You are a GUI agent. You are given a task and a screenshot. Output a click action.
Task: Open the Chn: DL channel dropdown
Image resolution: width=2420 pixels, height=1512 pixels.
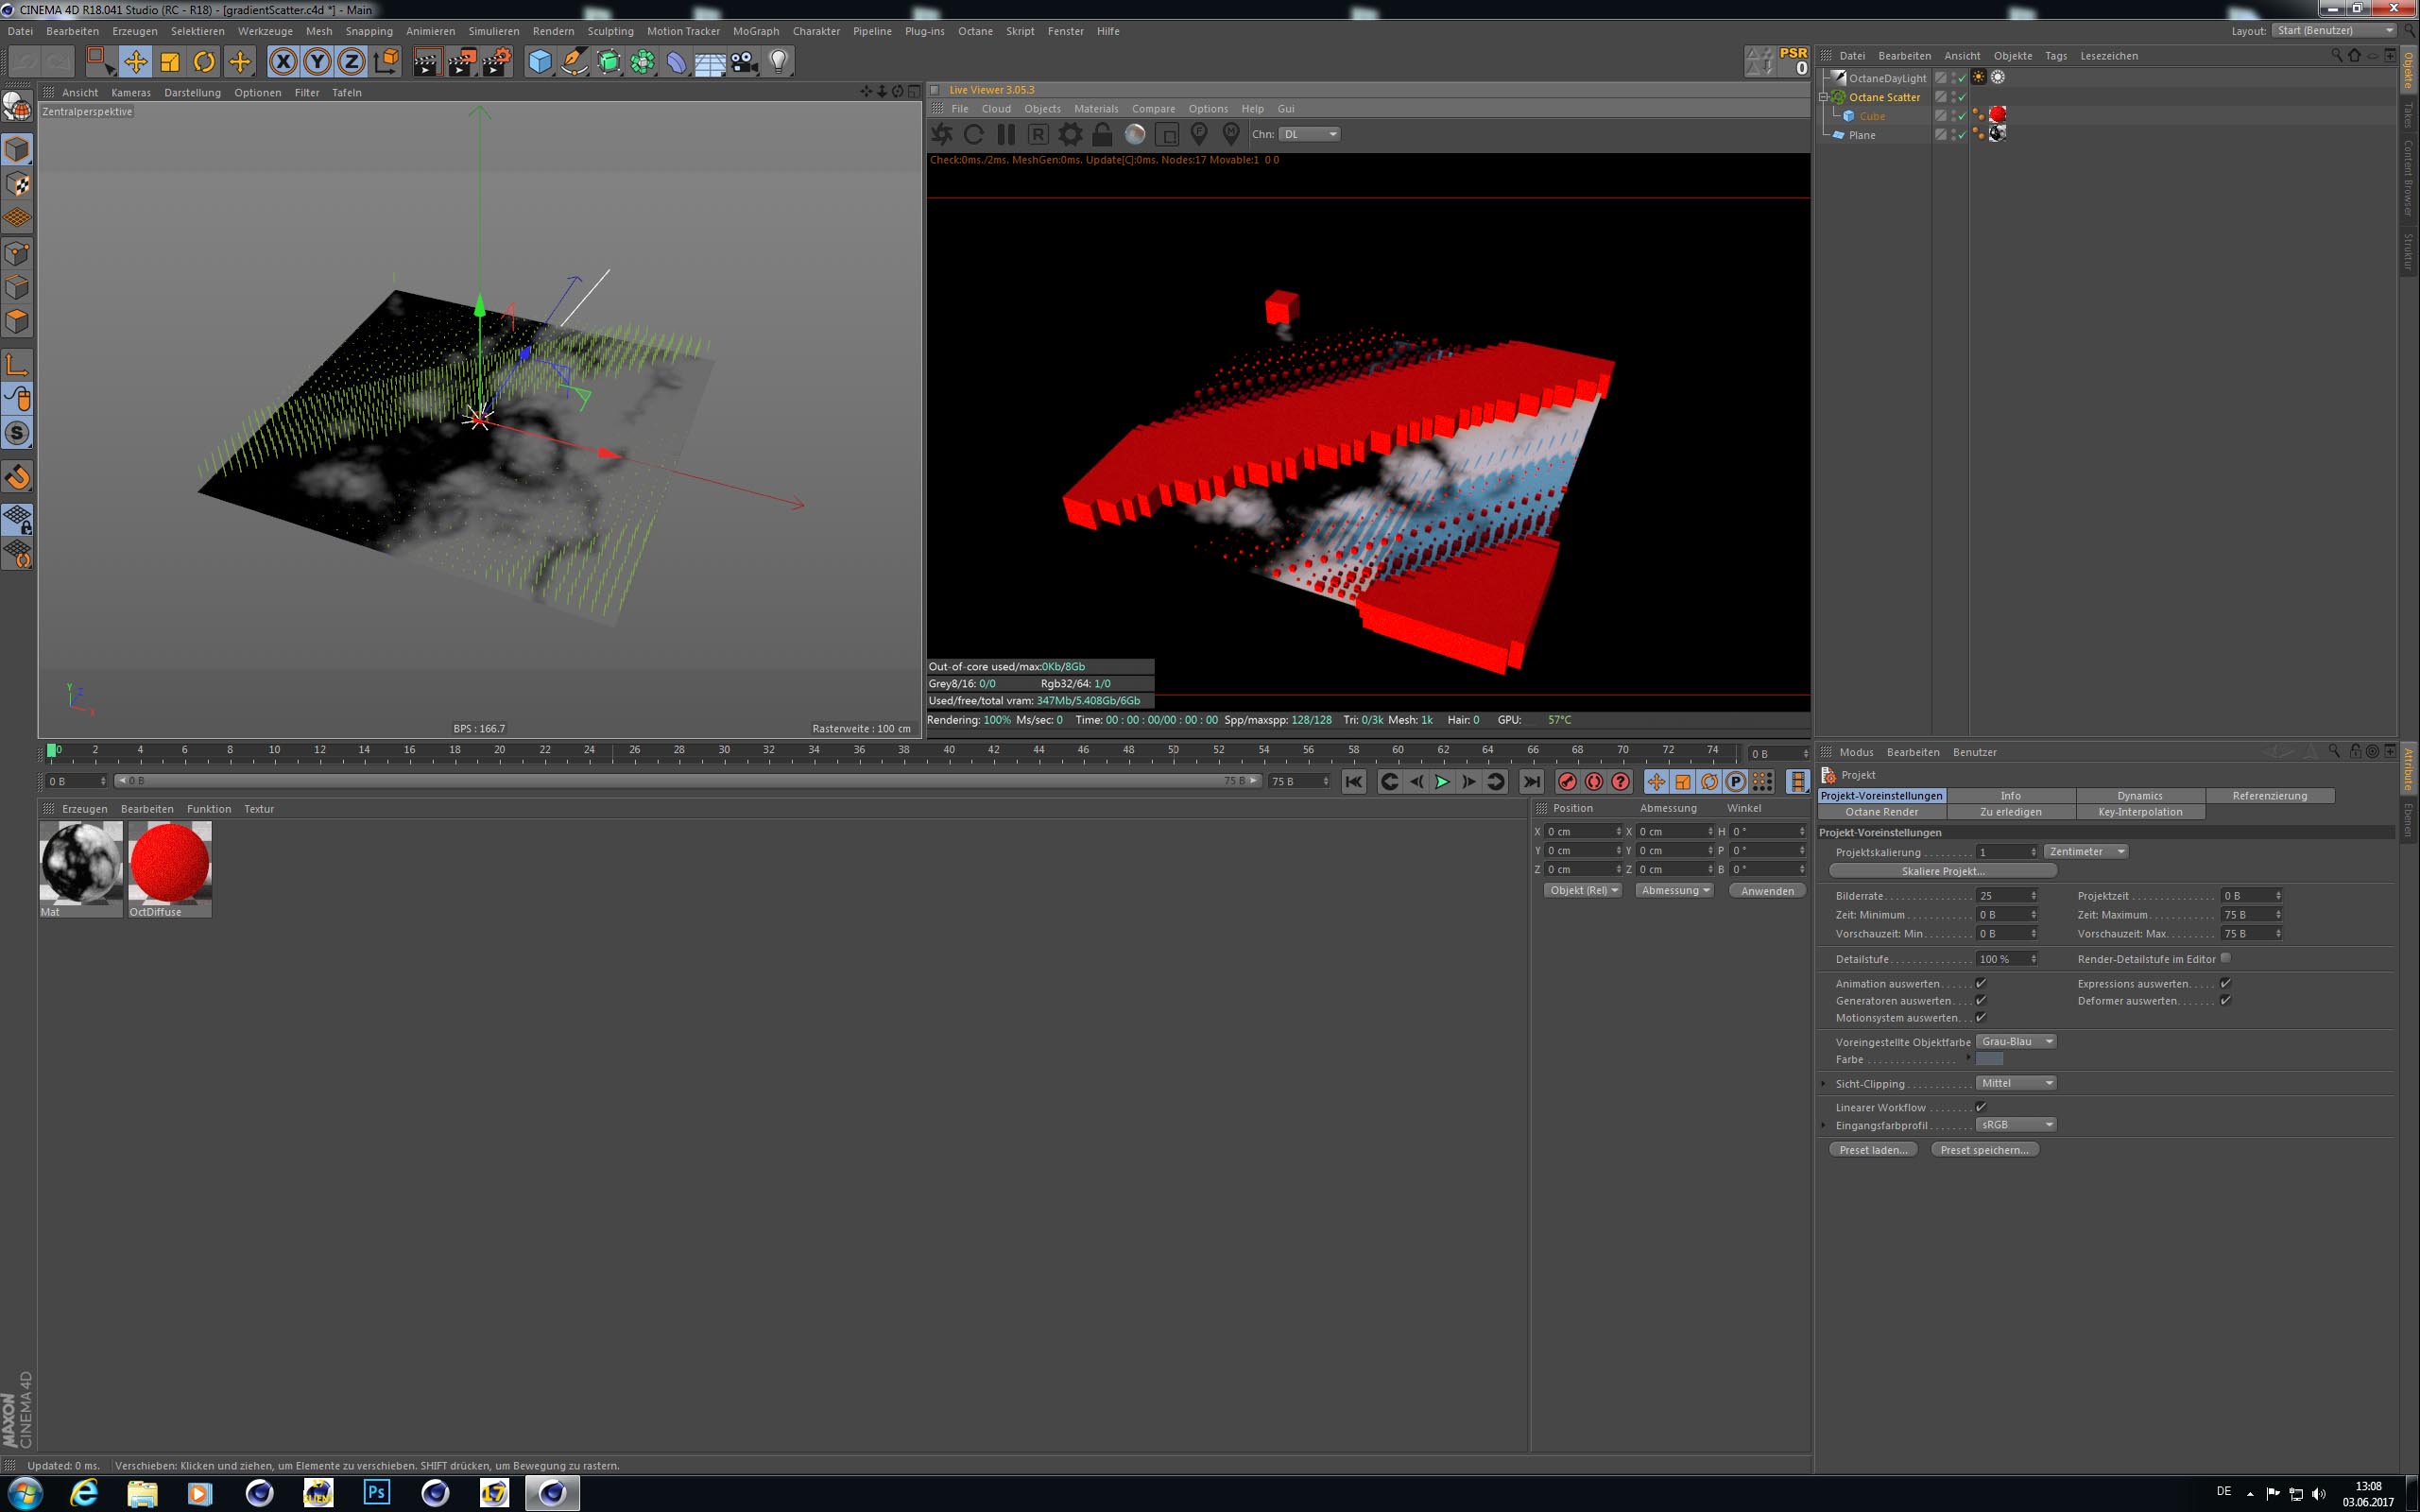click(1309, 134)
